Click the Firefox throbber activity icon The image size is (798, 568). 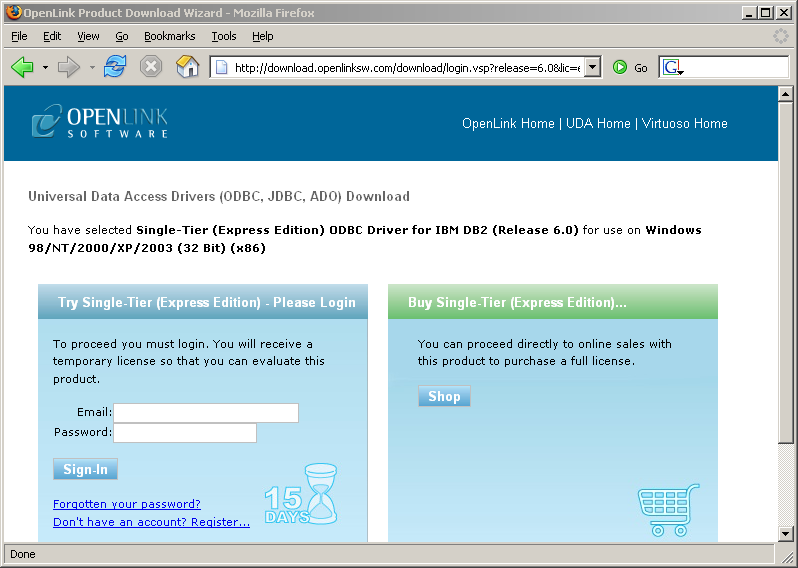pos(781,36)
